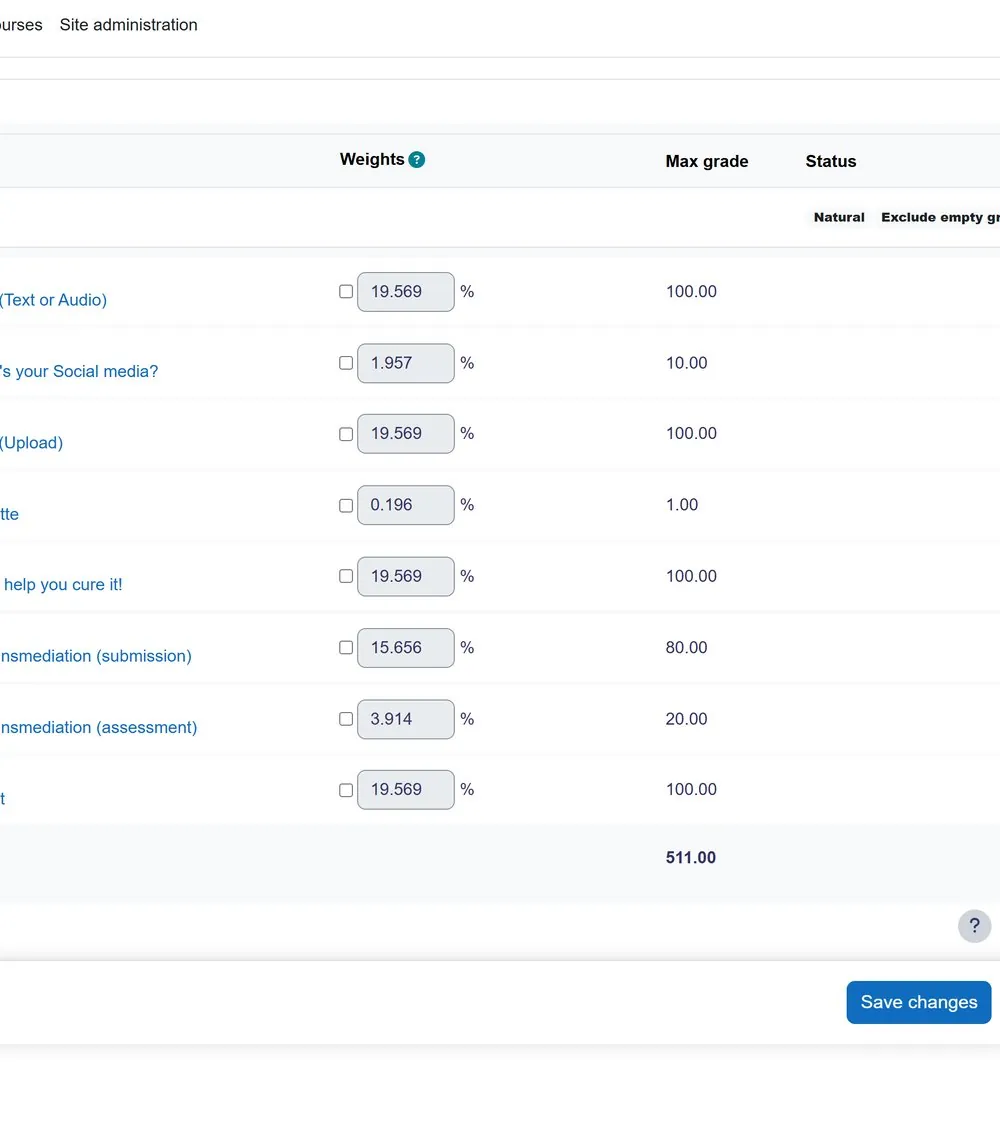Click the Status column header
Screen dimensions: 1000x1129
coord(831,161)
